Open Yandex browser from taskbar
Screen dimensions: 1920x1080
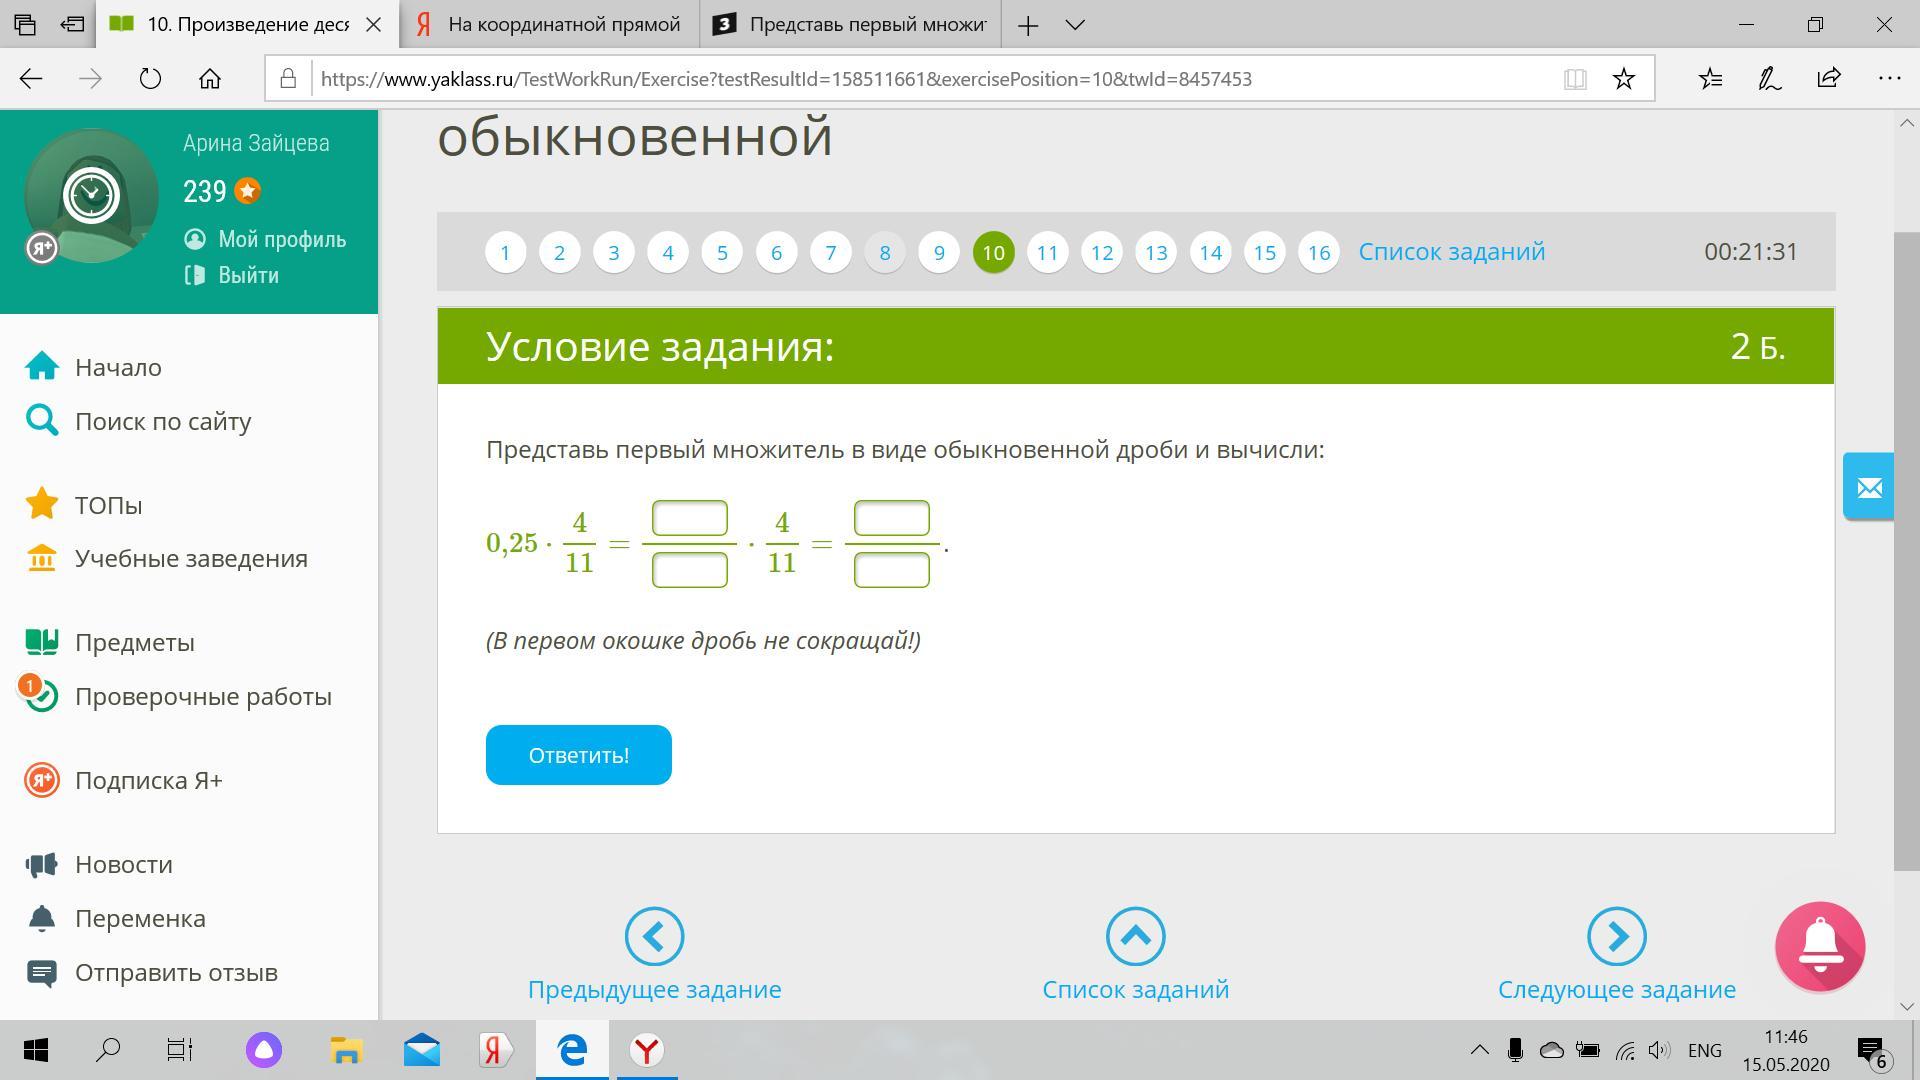pyautogui.click(x=647, y=1050)
